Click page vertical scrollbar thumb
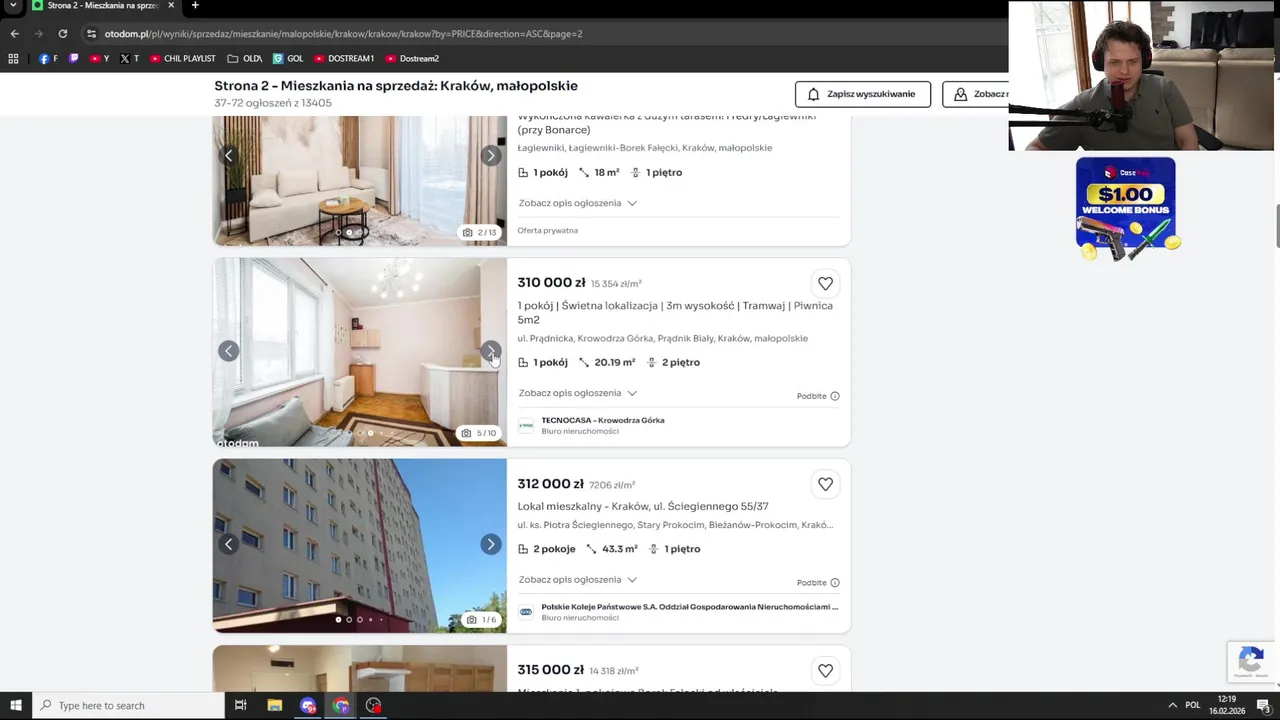1280x720 pixels. [1277, 226]
